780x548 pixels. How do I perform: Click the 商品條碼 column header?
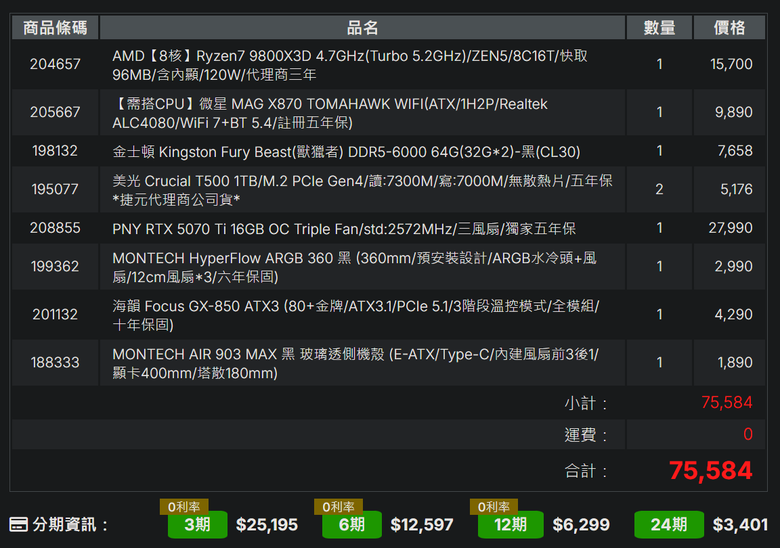coord(55,27)
